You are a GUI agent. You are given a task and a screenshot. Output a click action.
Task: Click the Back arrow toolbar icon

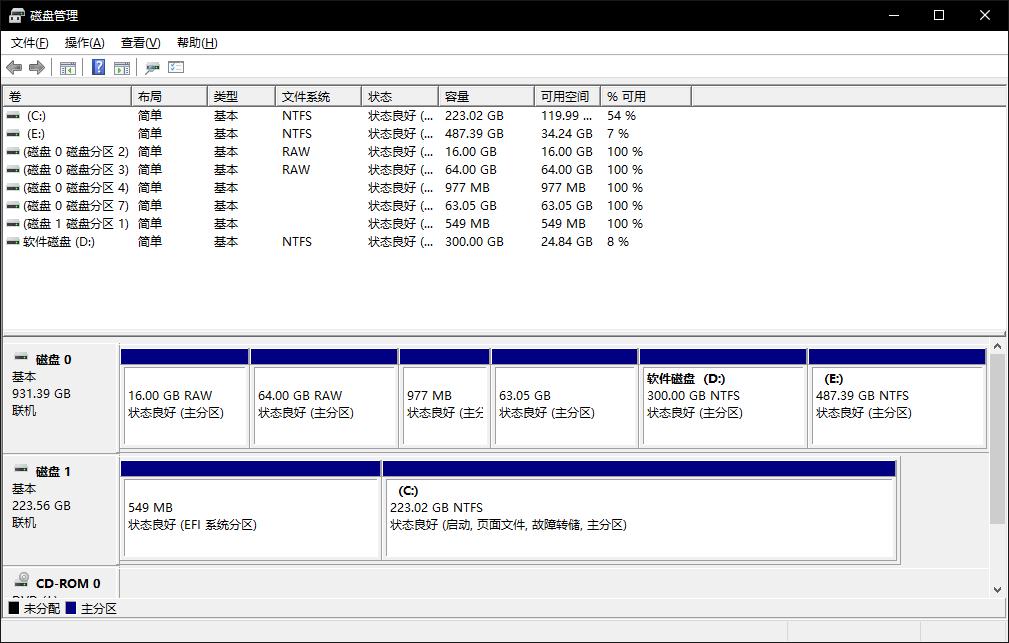click(14, 68)
